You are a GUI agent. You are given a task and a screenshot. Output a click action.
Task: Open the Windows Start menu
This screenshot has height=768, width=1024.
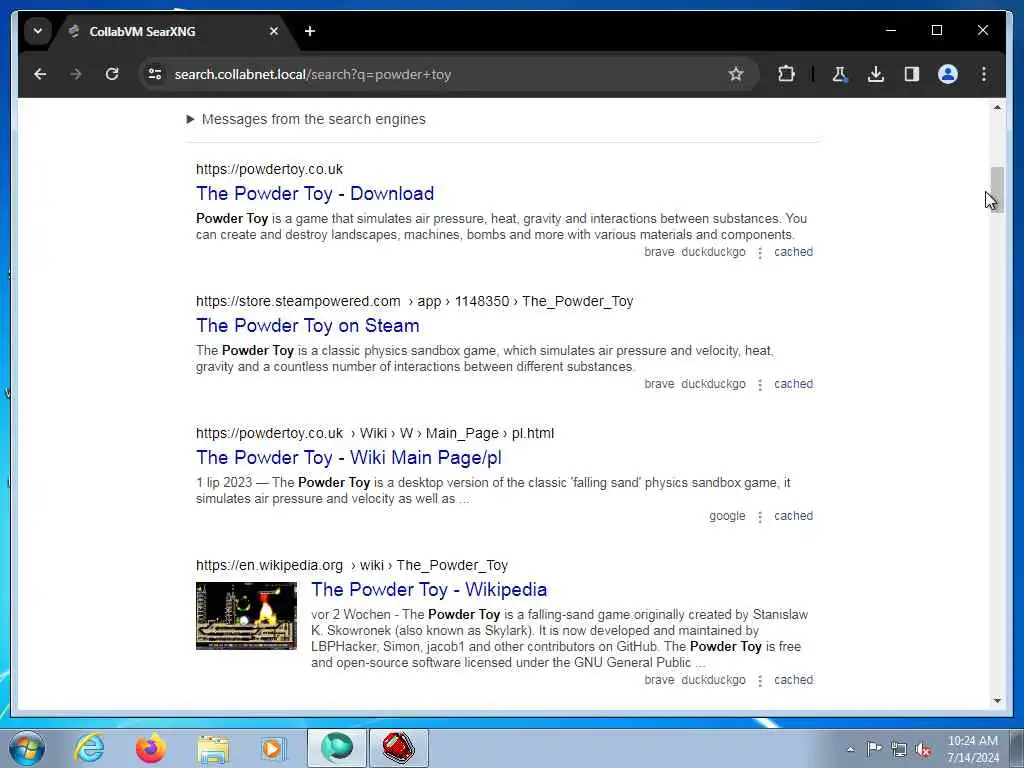(27, 748)
